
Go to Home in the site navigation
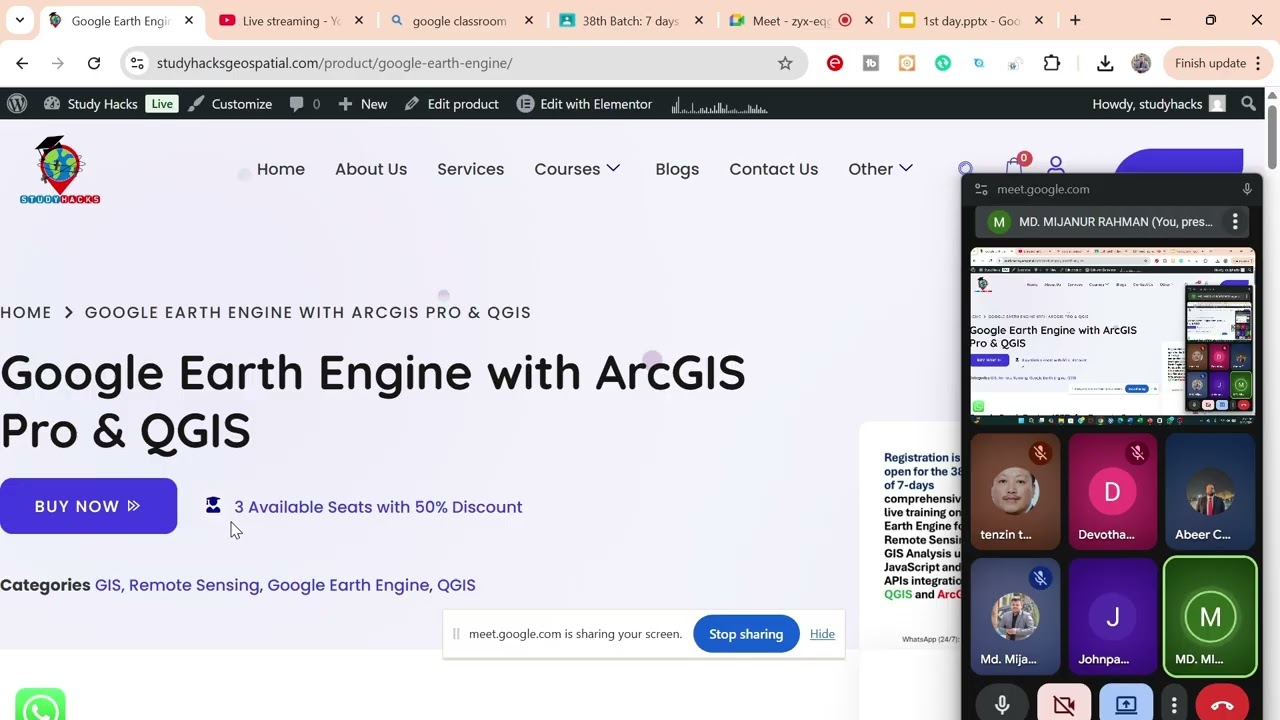click(x=281, y=169)
